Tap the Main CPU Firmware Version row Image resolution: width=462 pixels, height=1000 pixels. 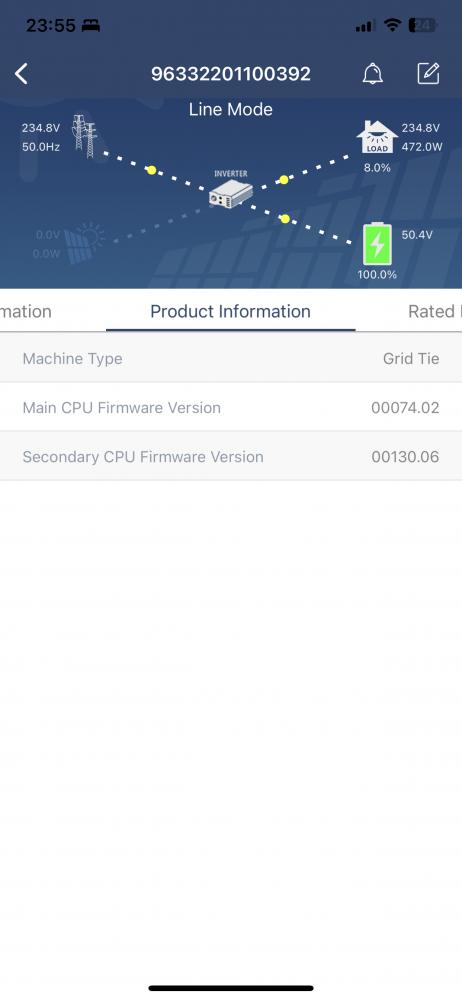pos(231,408)
